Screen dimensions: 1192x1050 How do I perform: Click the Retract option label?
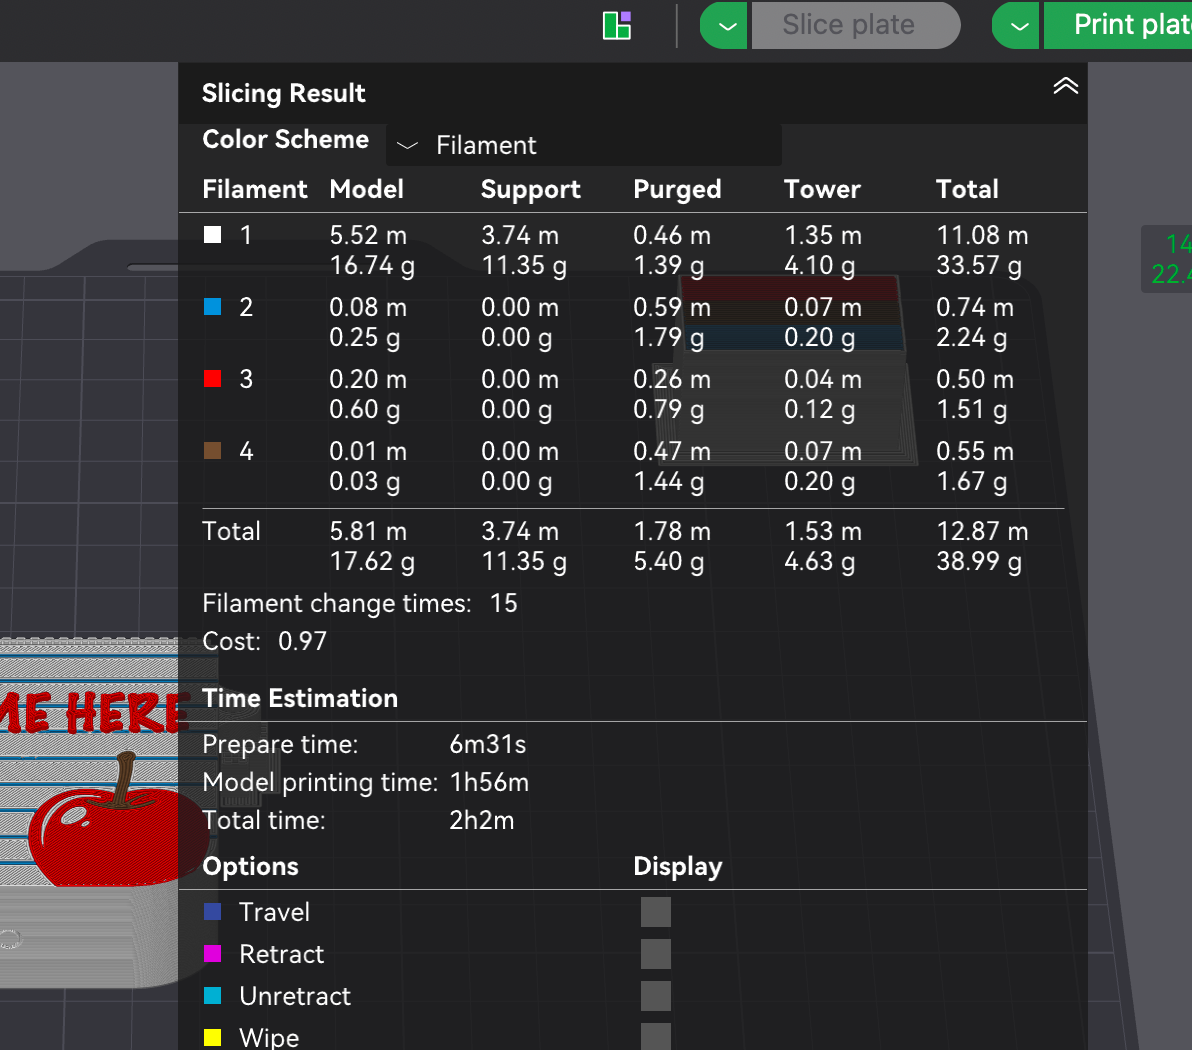[281, 953]
